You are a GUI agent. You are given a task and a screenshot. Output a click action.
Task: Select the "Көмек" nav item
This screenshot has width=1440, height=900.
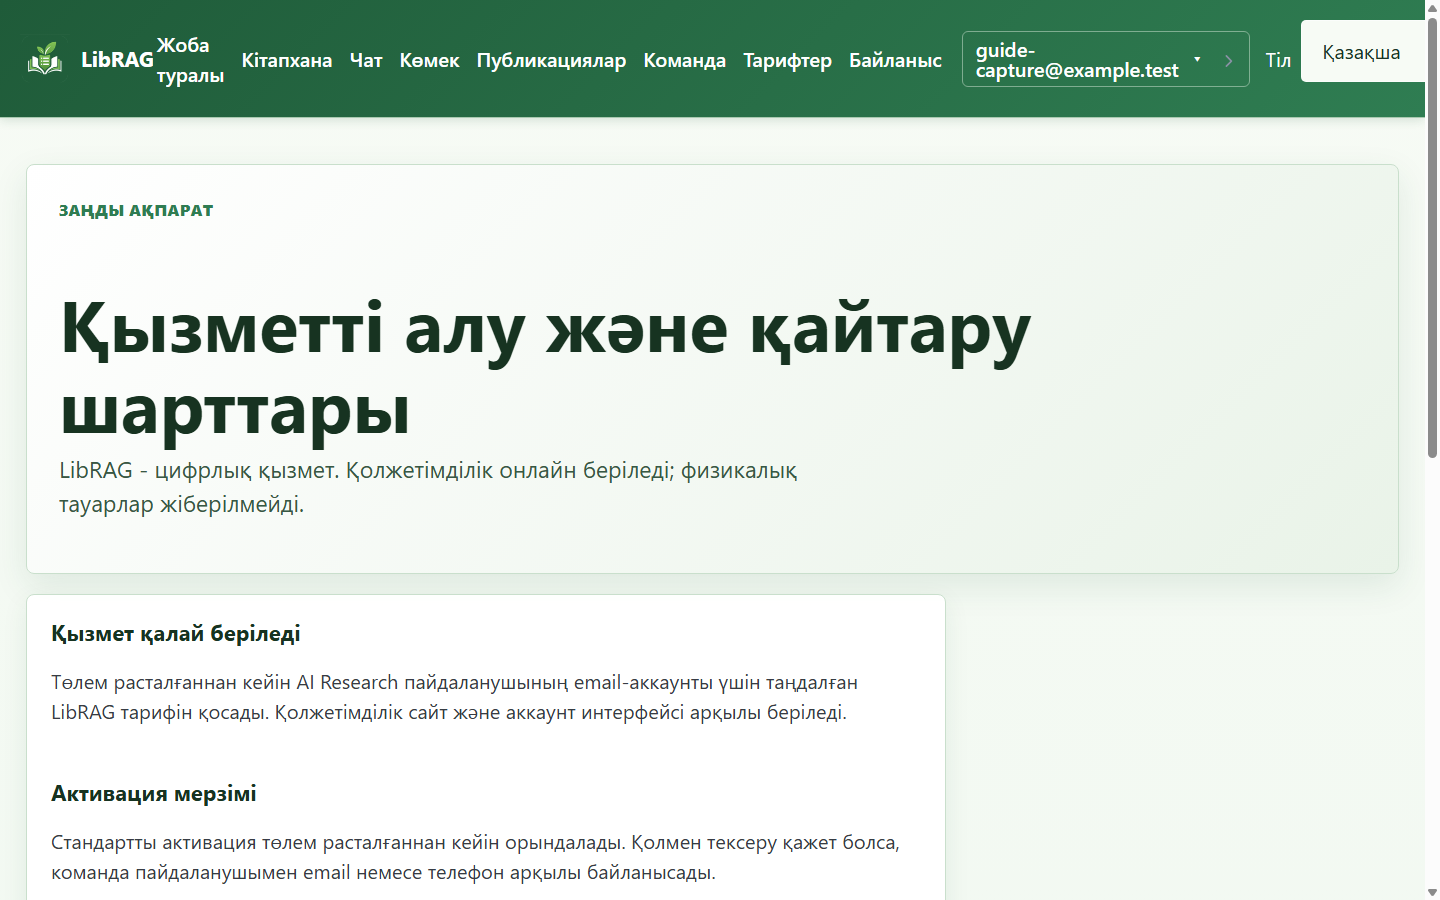430,60
